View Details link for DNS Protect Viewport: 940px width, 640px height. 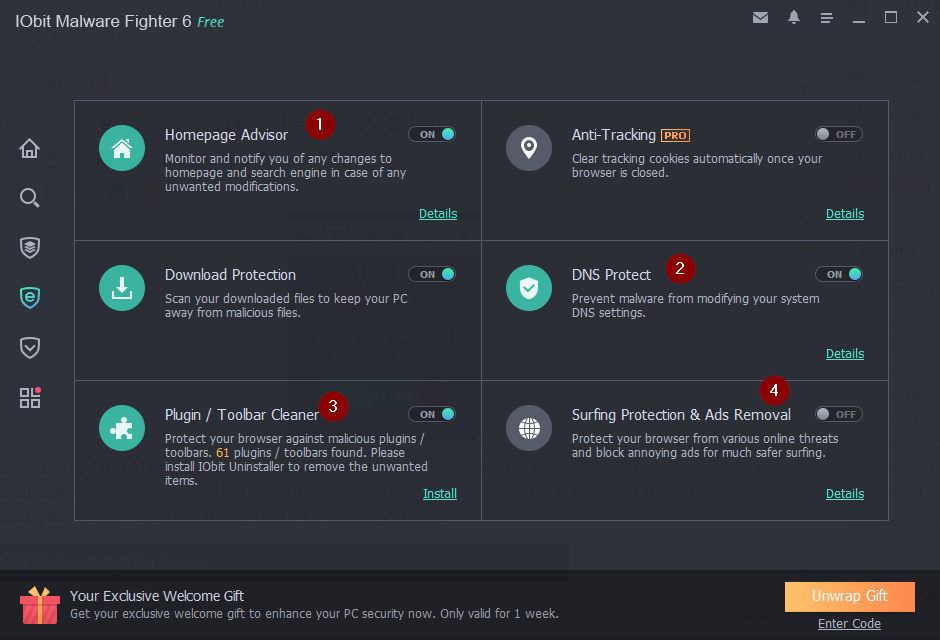(x=845, y=354)
